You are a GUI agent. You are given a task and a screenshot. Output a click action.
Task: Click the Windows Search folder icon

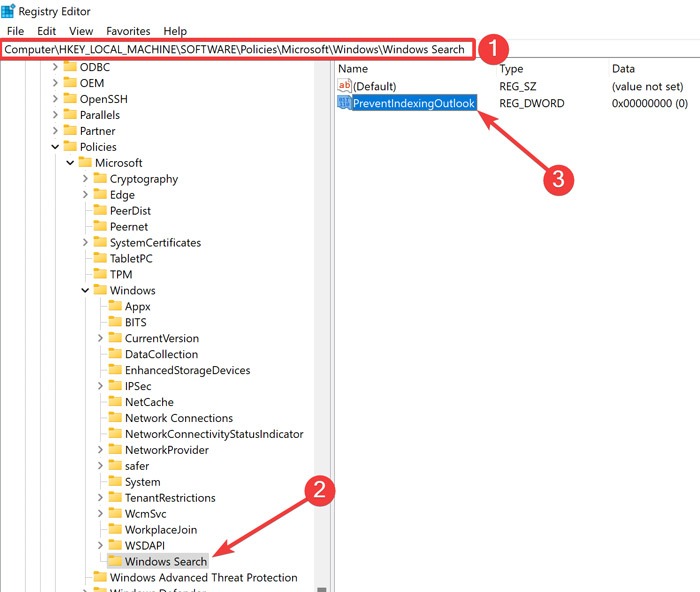tap(116, 561)
